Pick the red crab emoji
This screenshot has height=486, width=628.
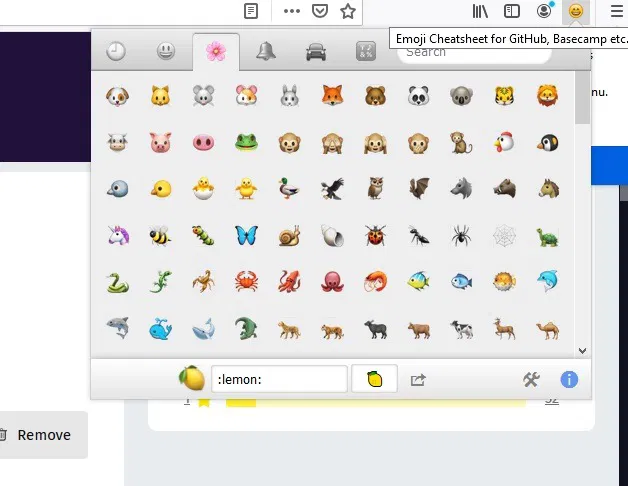click(x=246, y=280)
